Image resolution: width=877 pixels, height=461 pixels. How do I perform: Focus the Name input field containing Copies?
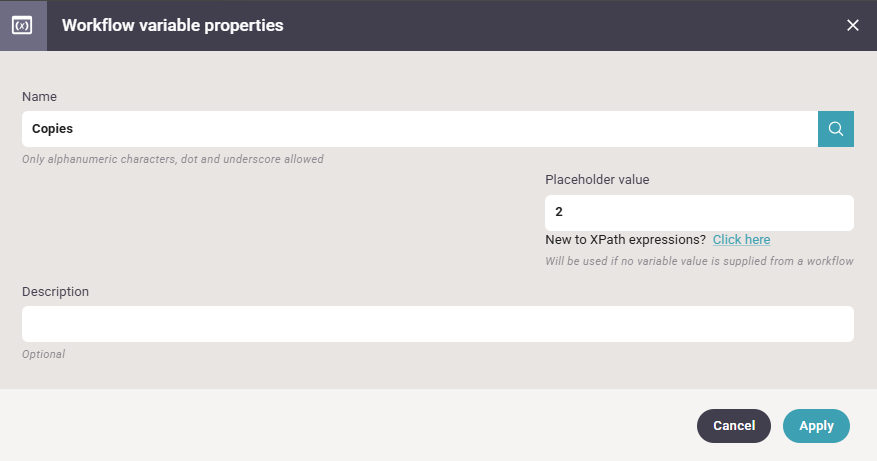click(419, 129)
